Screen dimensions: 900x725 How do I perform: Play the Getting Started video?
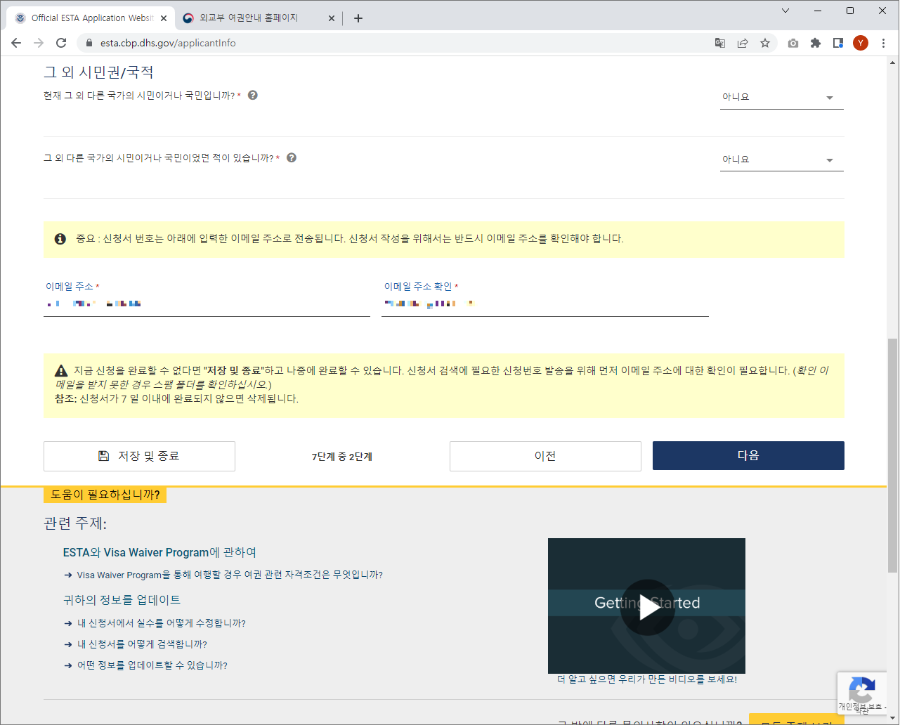(x=647, y=607)
